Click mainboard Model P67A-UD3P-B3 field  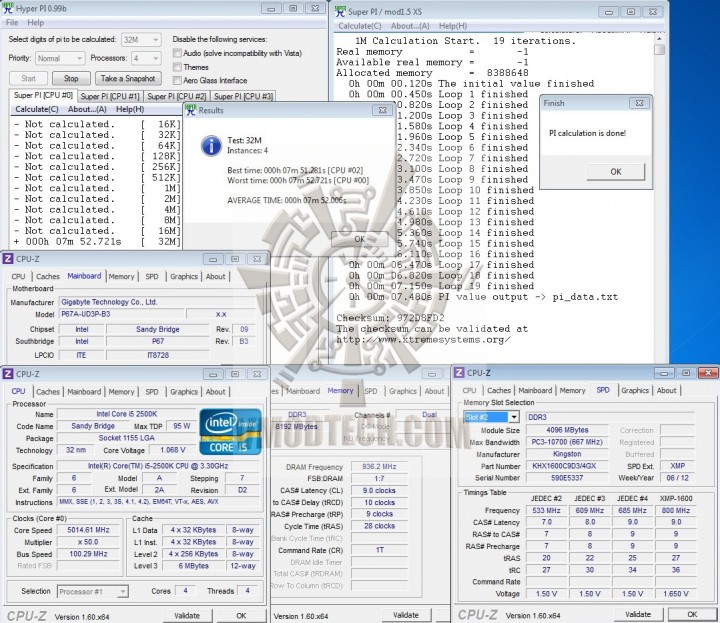[122, 314]
